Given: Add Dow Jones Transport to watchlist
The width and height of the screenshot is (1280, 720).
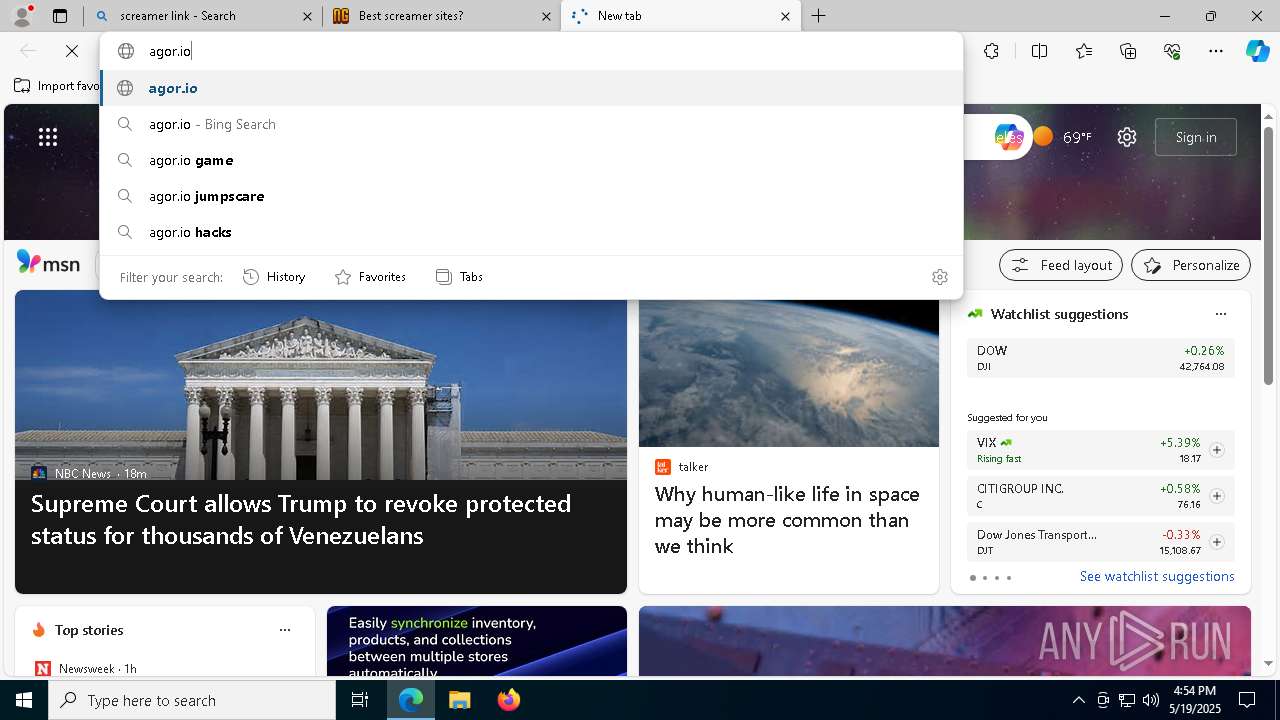Looking at the screenshot, I should pos(1217,542).
